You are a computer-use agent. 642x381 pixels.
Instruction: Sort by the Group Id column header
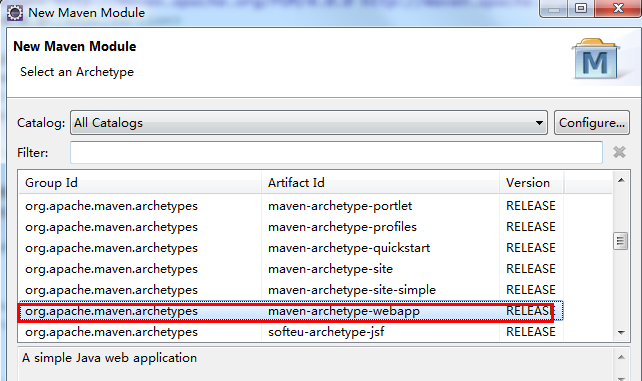pos(140,183)
